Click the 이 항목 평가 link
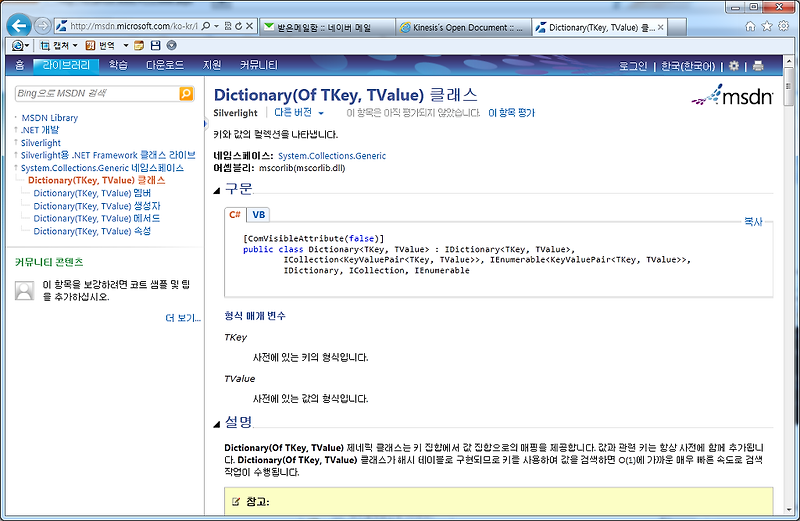This screenshot has height=521, width=800. coord(511,113)
